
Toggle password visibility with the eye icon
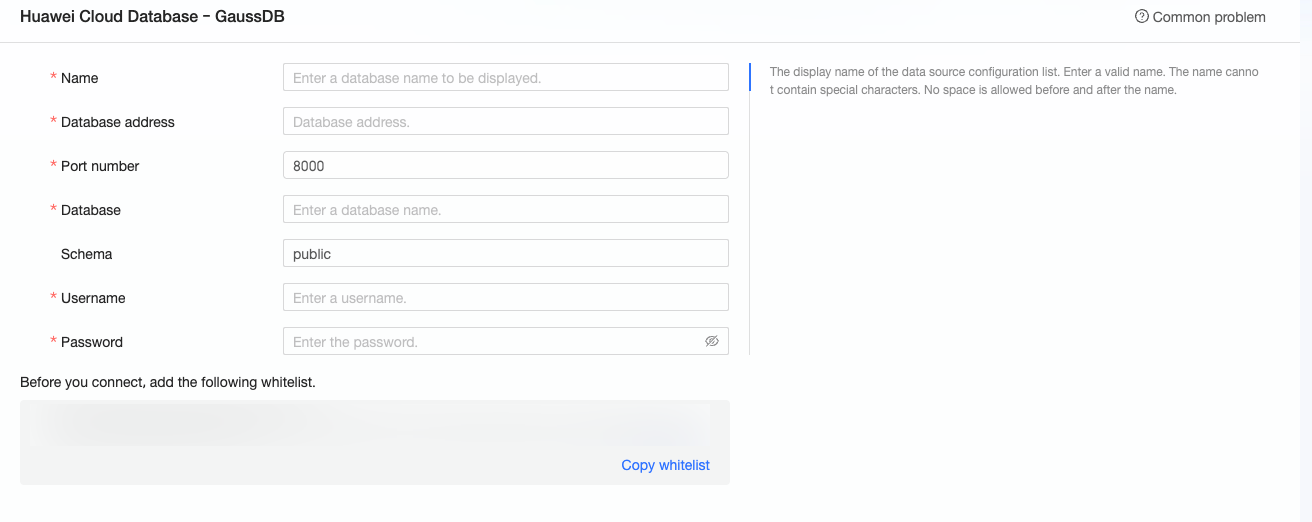click(712, 341)
